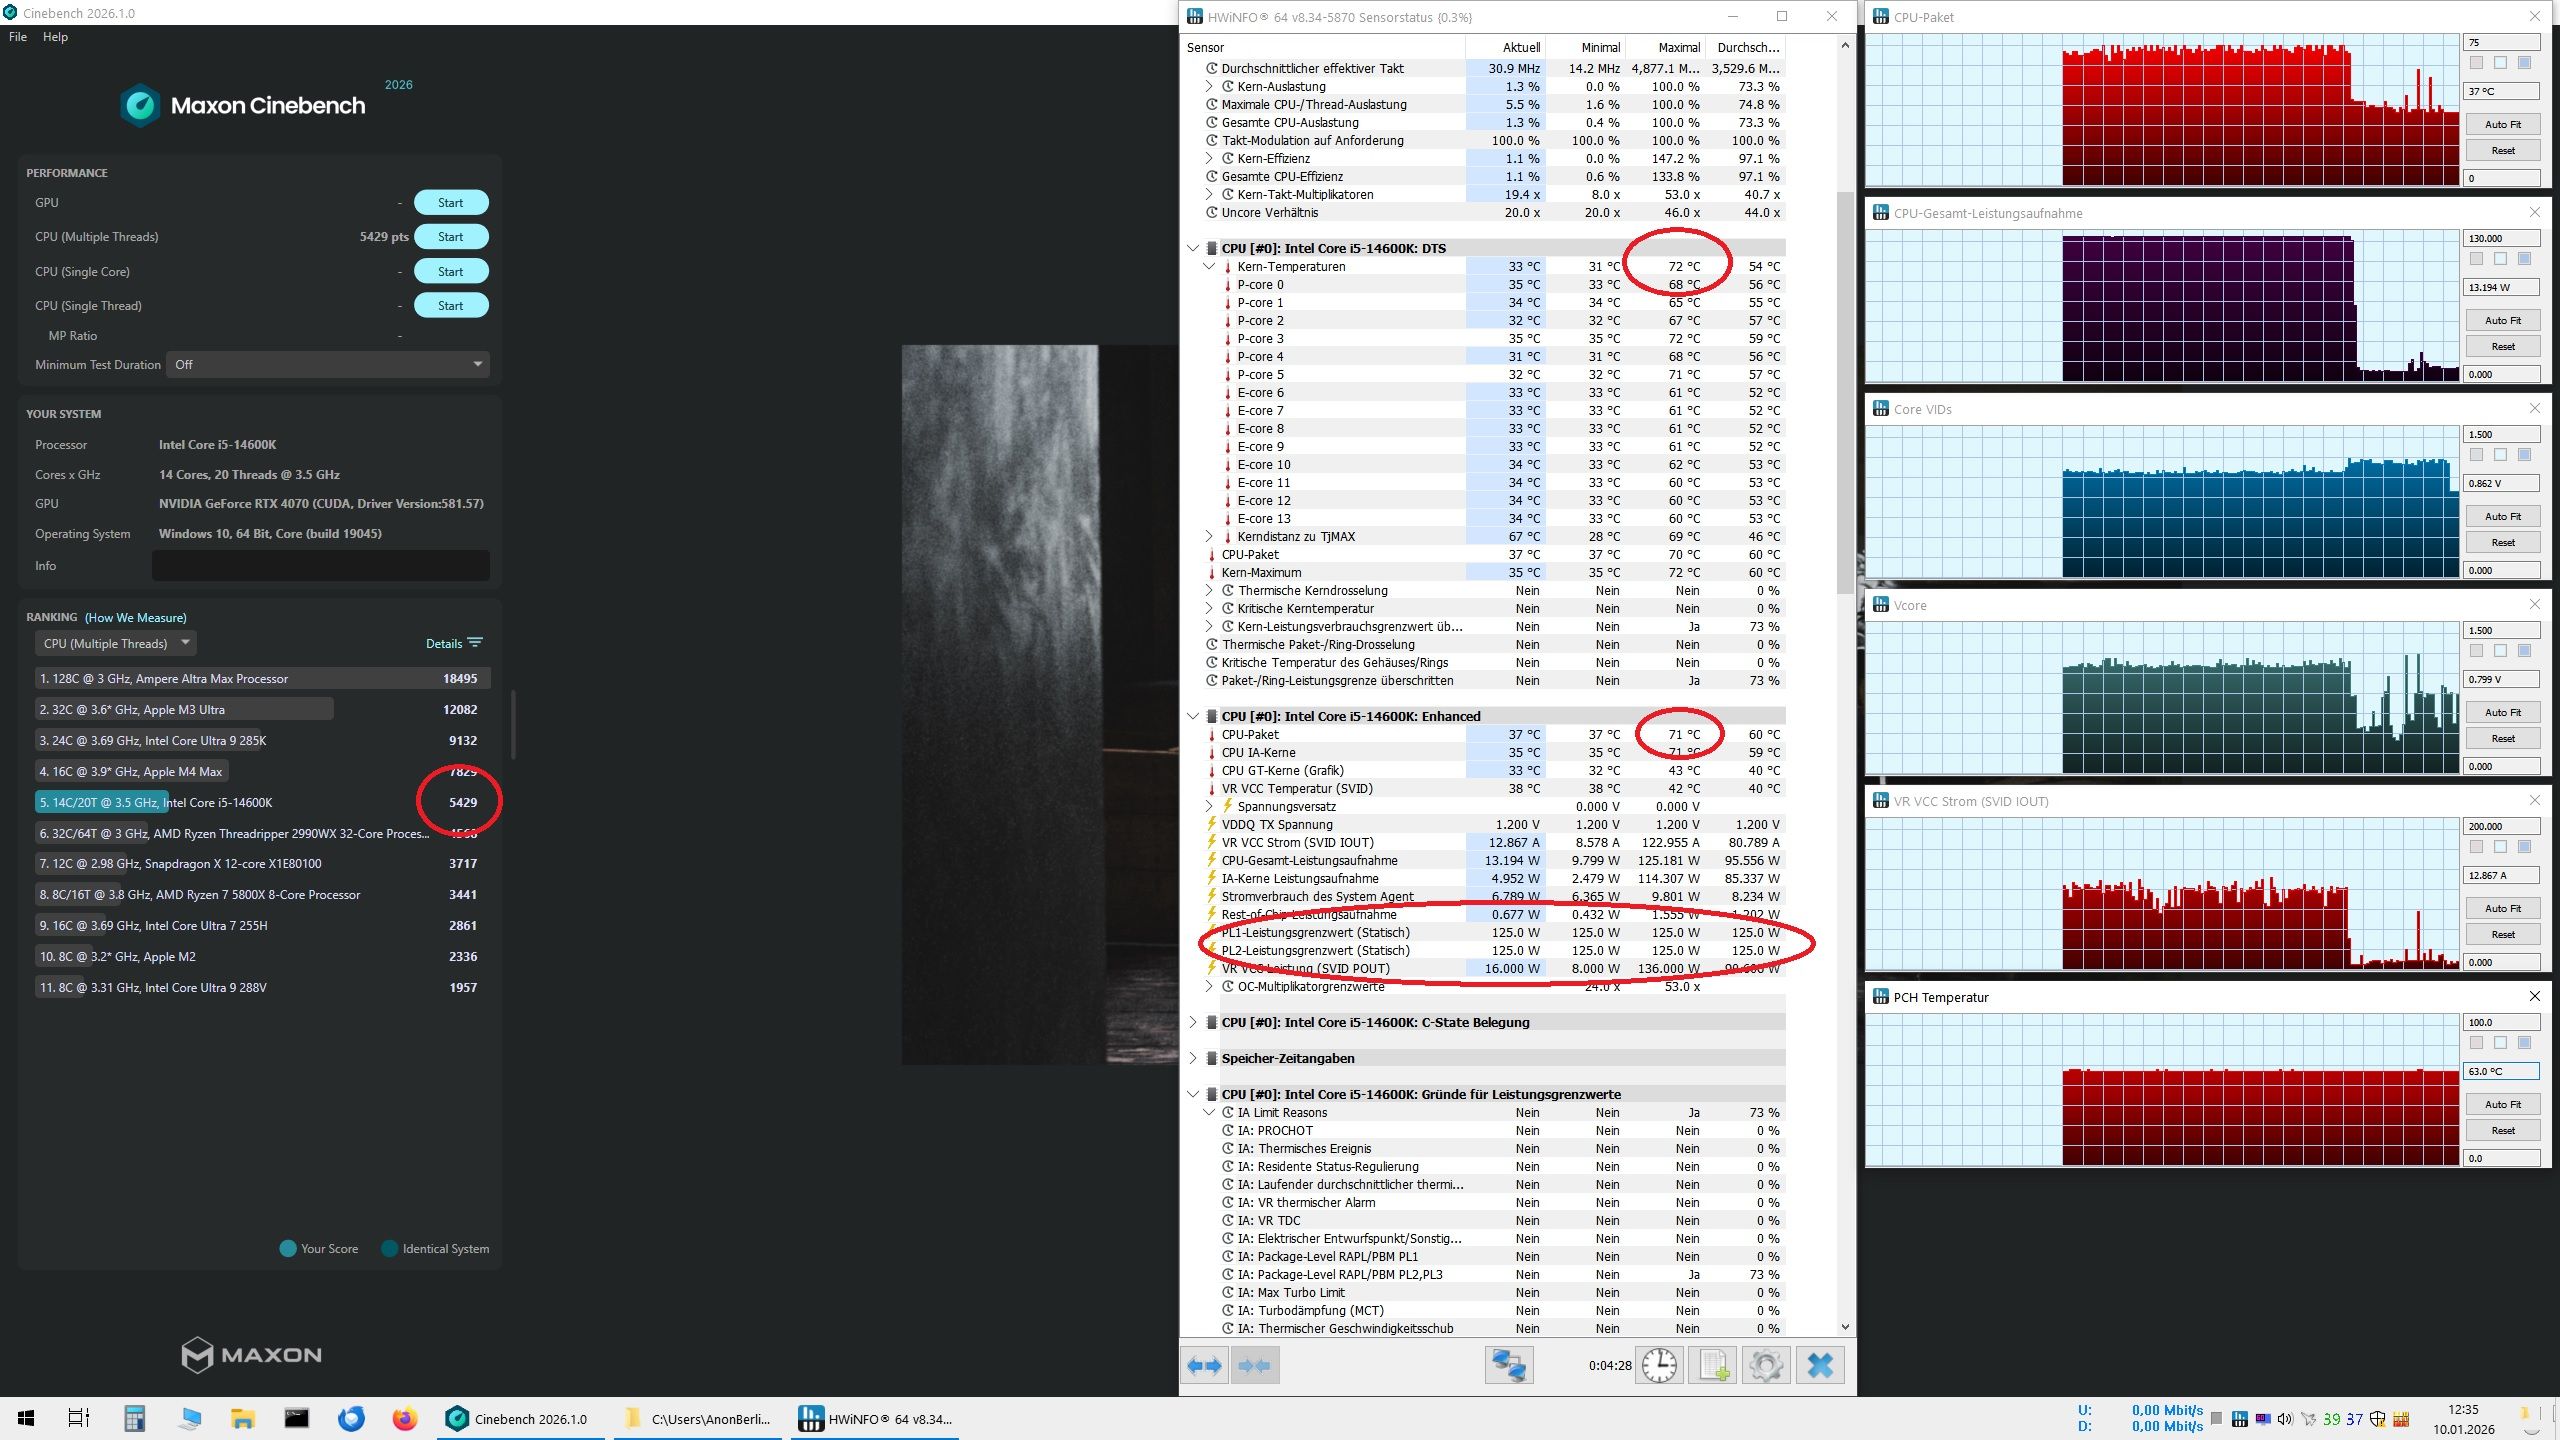The image size is (2560, 1440).
Task: Open the File menu in Cinebench
Action: click(18, 37)
